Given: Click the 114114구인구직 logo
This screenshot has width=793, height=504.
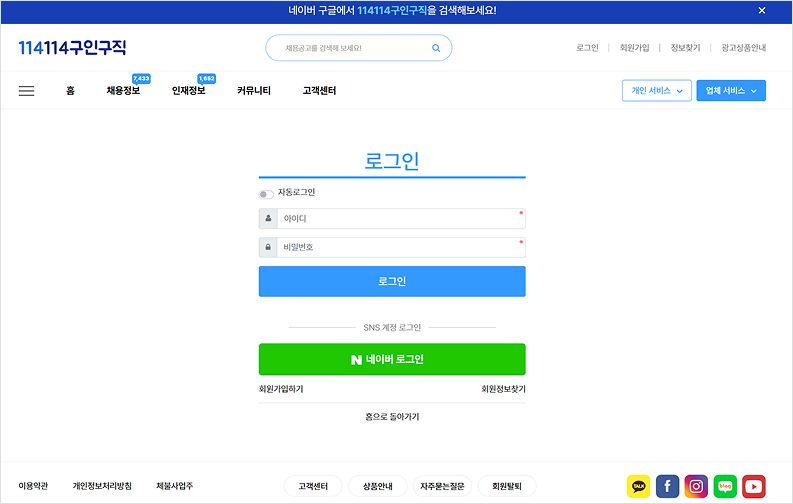Looking at the screenshot, I should [72, 48].
